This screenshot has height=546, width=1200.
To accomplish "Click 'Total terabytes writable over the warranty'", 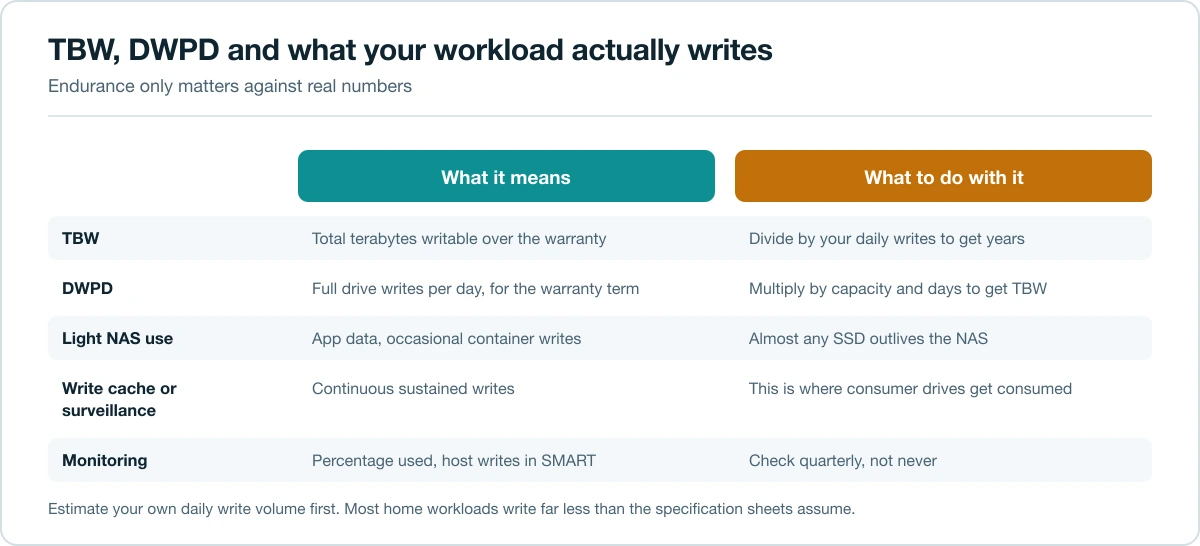I will coord(459,239).
